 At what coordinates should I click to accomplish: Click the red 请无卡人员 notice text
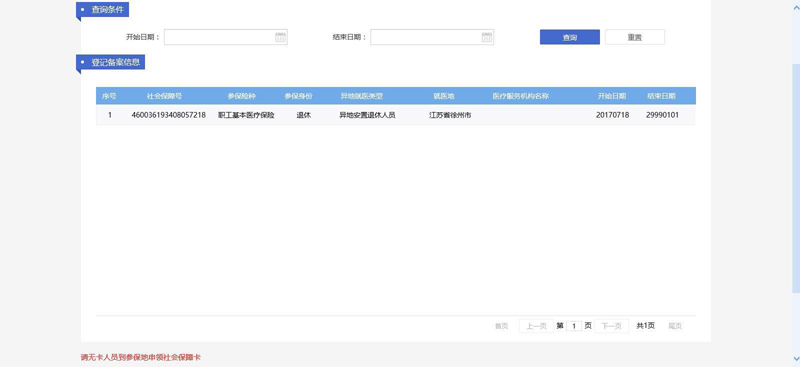pos(140,358)
